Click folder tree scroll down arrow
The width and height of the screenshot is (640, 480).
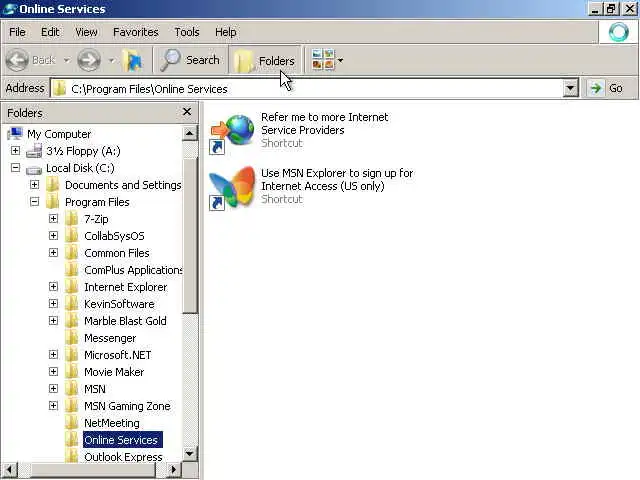pyautogui.click(x=189, y=453)
